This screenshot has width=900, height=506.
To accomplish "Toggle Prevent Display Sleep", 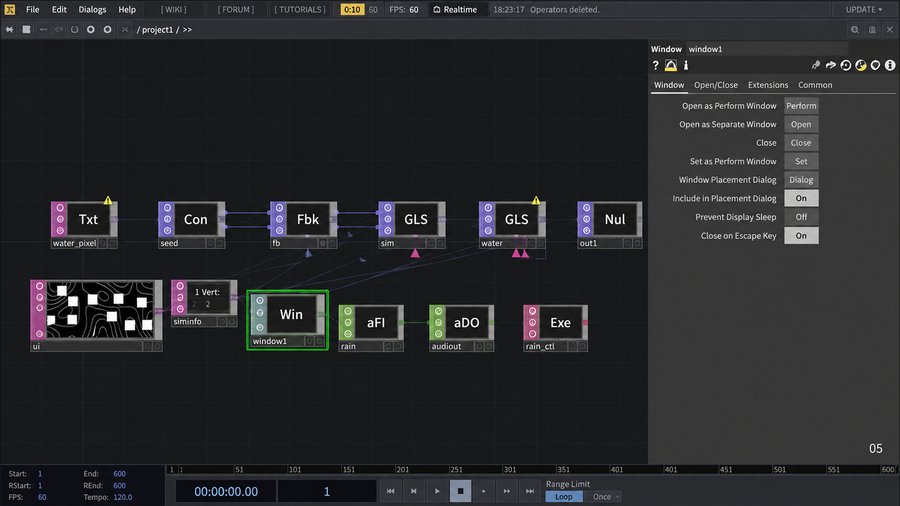I will pyautogui.click(x=801, y=217).
